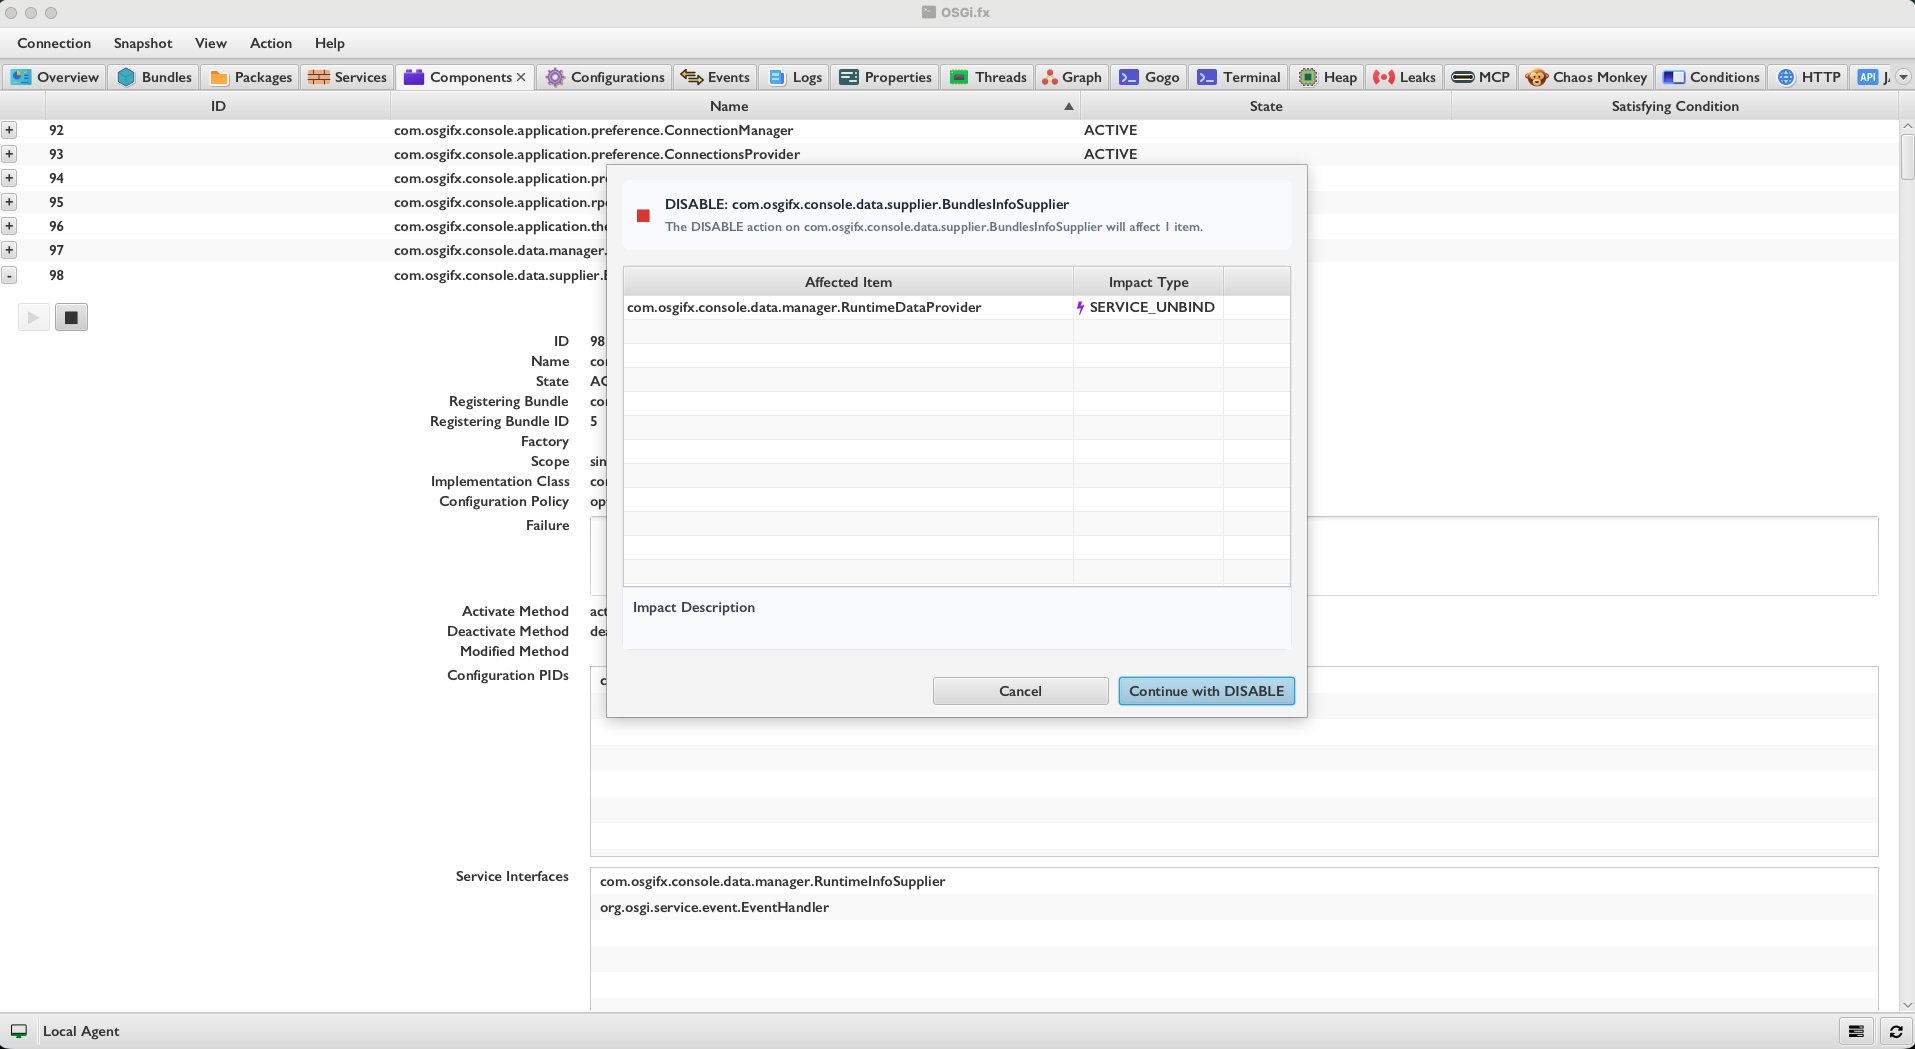Open the tab overflow dropdown arrow
Image resolution: width=1915 pixels, height=1049 pixels.
[1903, 77]
